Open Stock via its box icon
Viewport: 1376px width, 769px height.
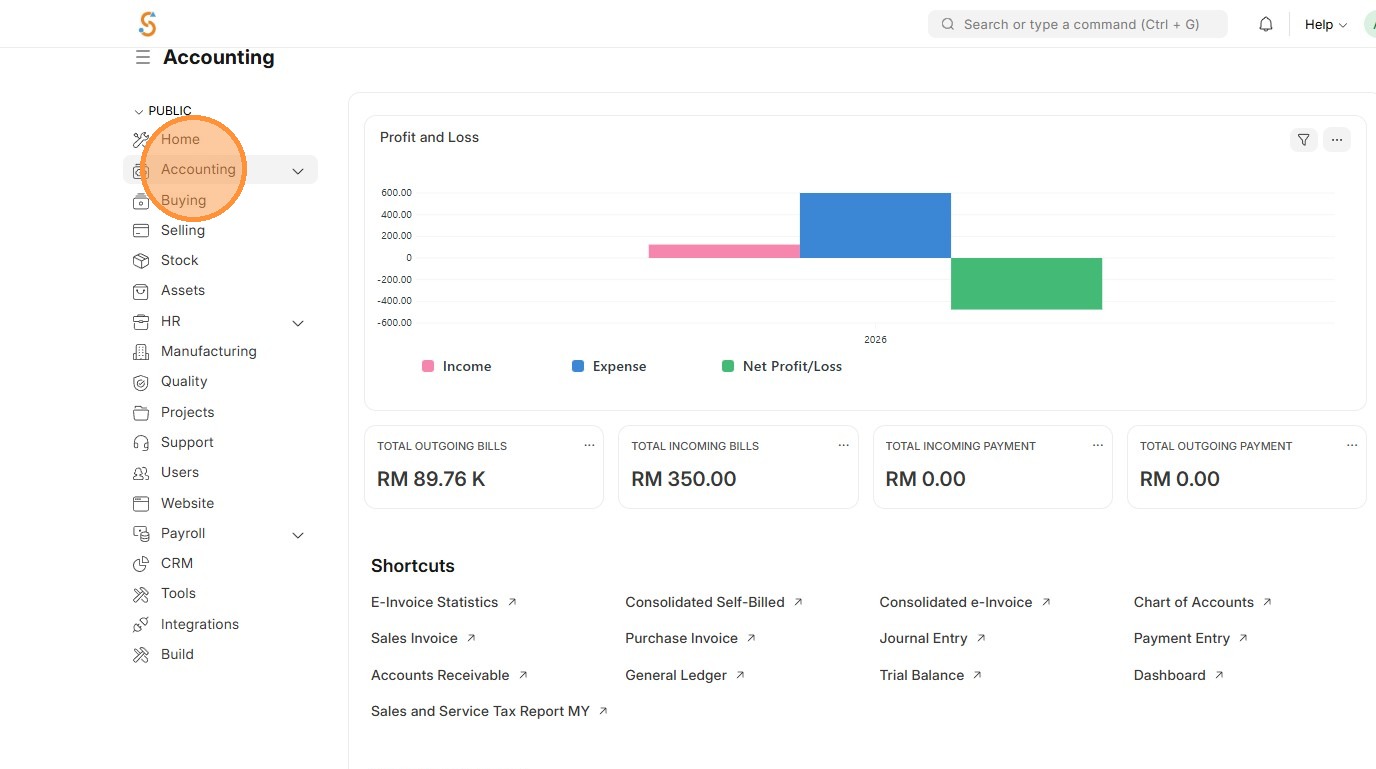point(141,261)
